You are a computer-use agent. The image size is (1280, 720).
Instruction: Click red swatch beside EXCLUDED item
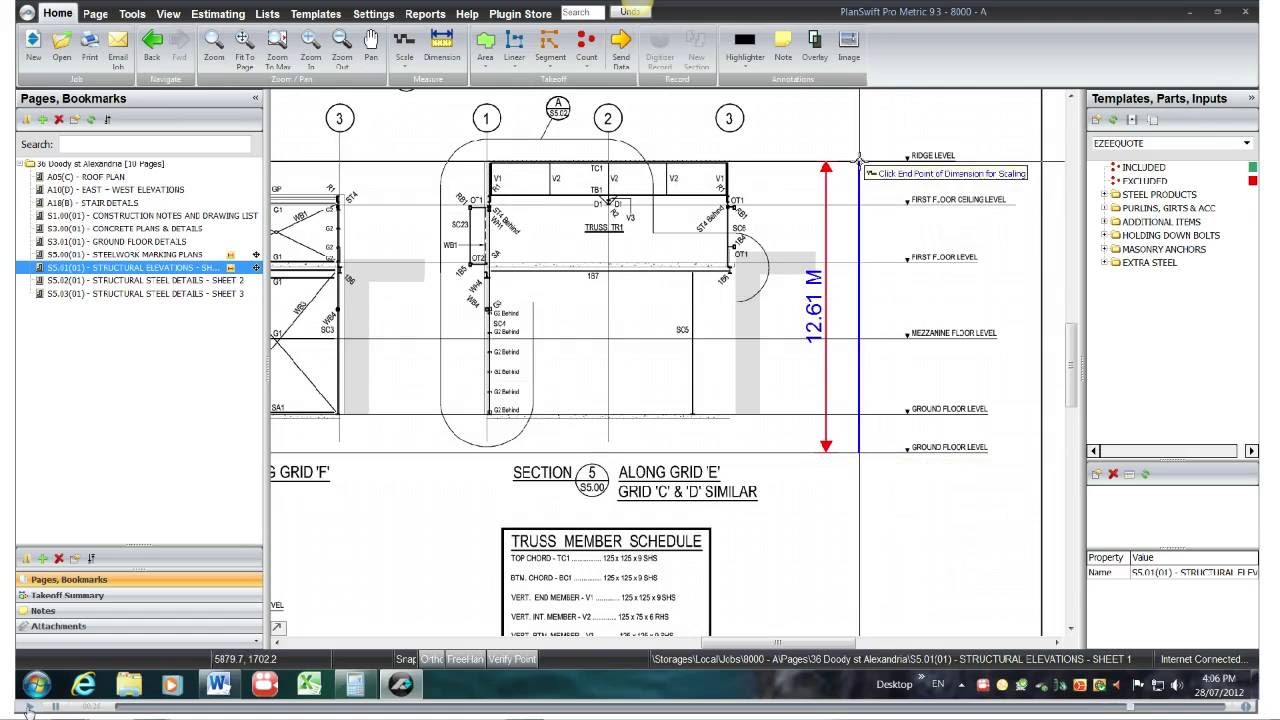pos(1252,181)
